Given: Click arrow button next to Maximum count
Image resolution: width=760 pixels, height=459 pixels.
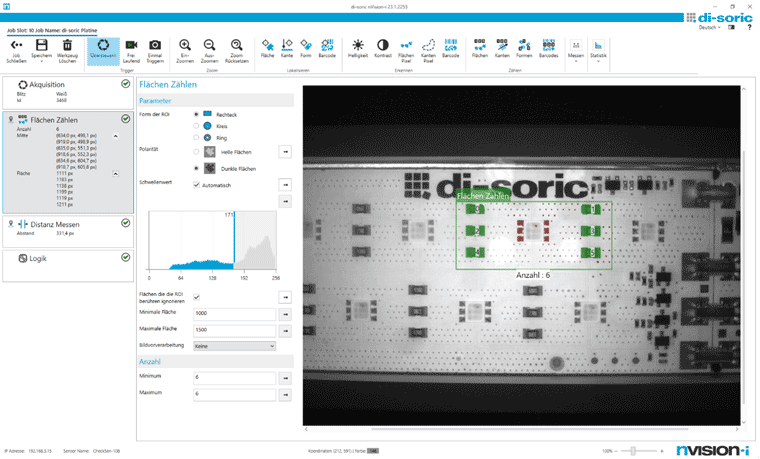Looking at the screenshot, I should pyautogui.click(x=285, y=395).
